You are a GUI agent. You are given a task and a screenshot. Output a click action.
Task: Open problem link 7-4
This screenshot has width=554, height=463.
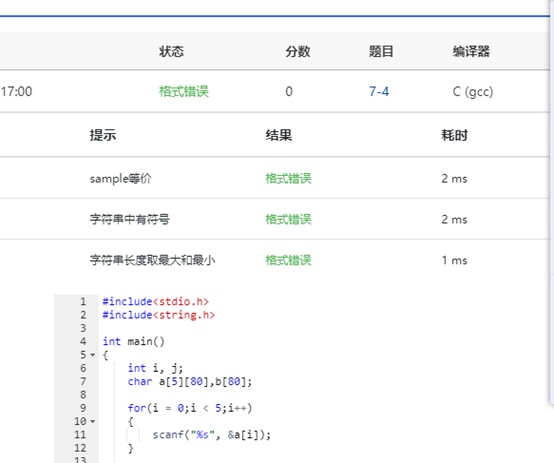[379, 92]
